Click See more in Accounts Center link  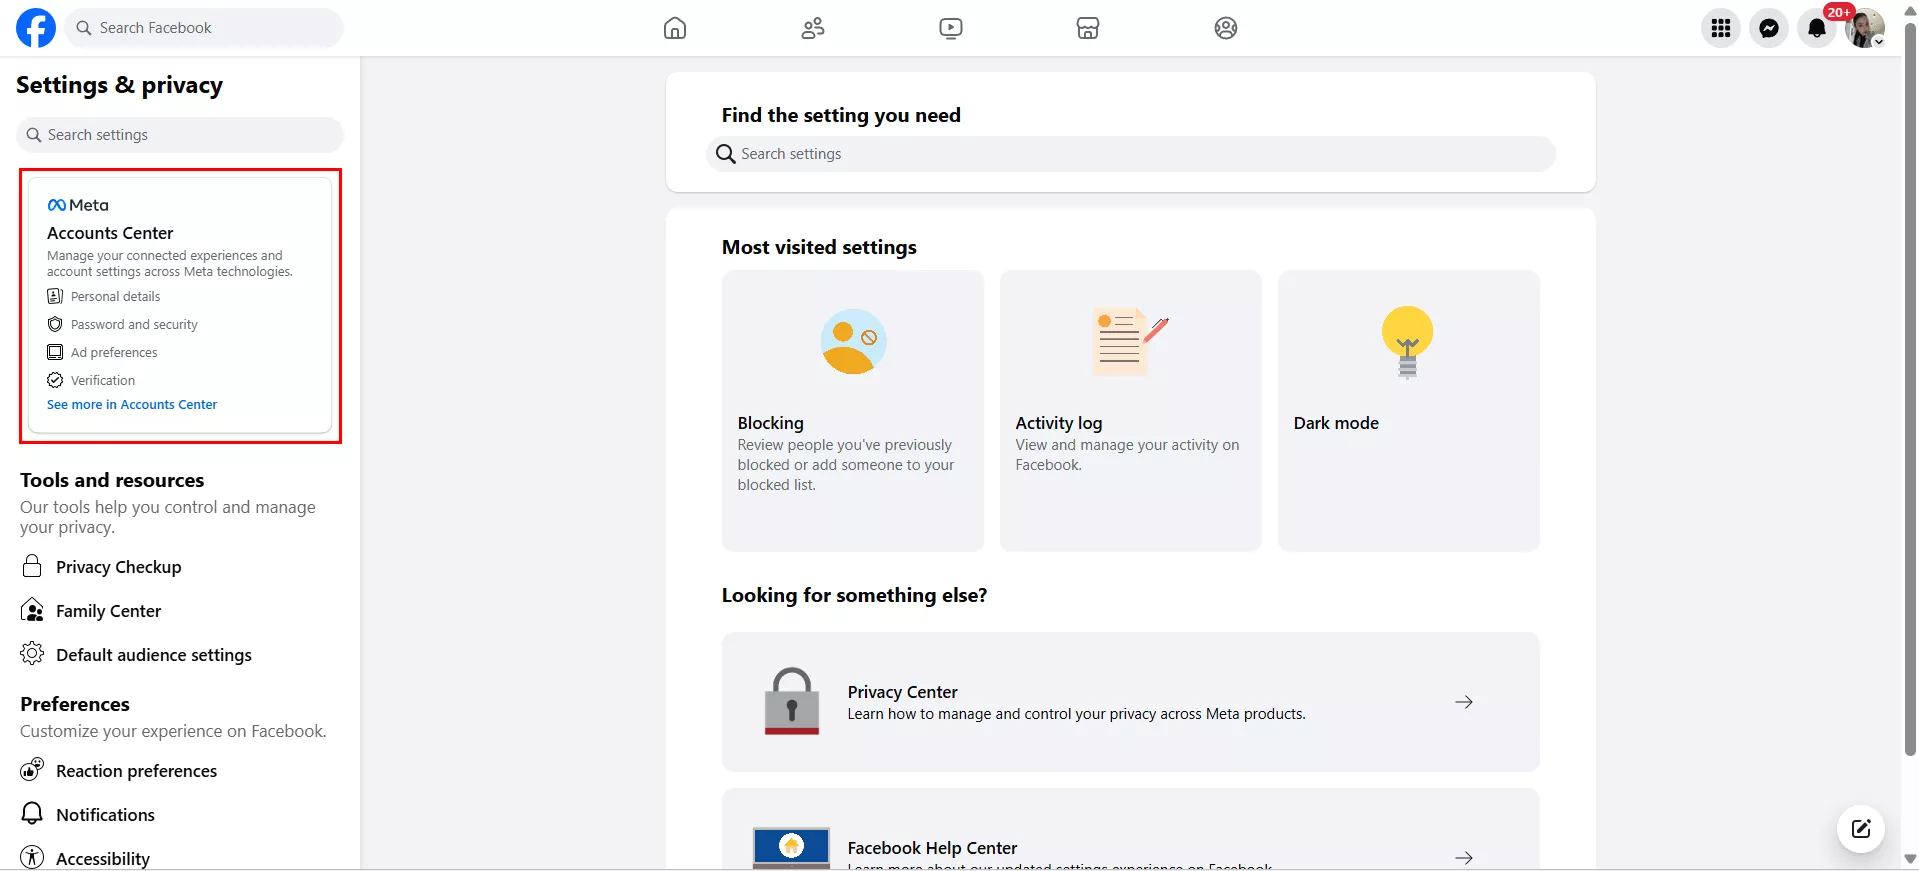132,405
